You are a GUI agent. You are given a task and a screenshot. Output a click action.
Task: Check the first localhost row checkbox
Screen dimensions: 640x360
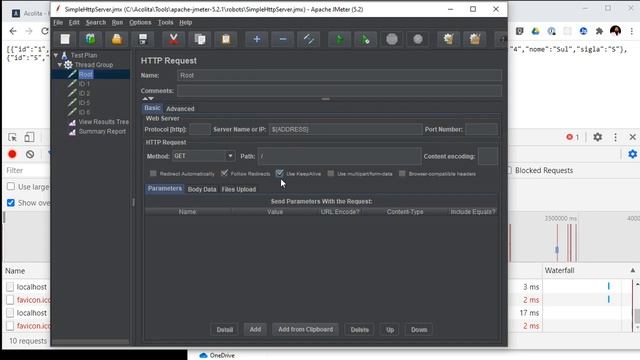tap(10, 287)
